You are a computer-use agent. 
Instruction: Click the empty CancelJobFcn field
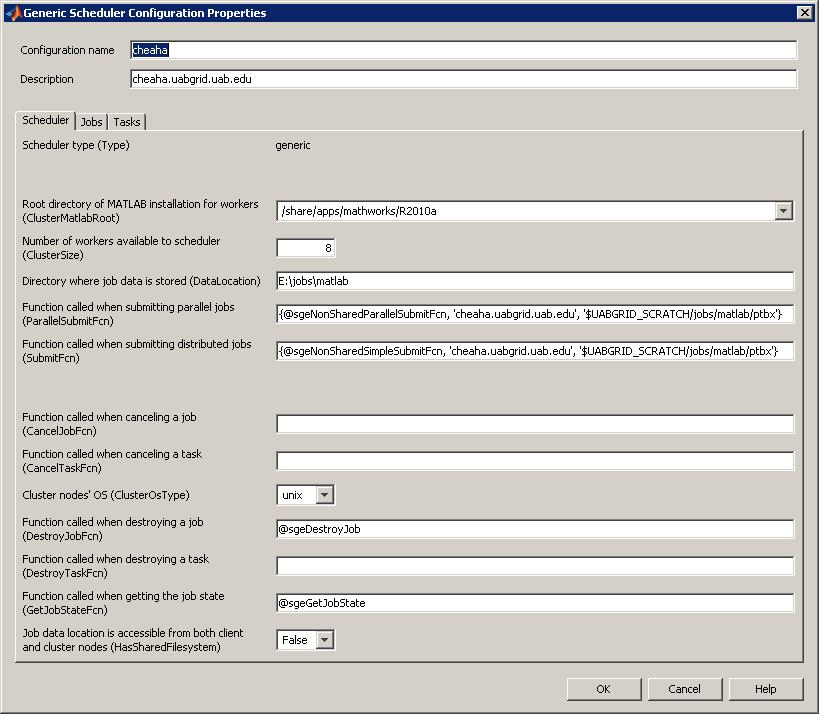click(535, 424)
